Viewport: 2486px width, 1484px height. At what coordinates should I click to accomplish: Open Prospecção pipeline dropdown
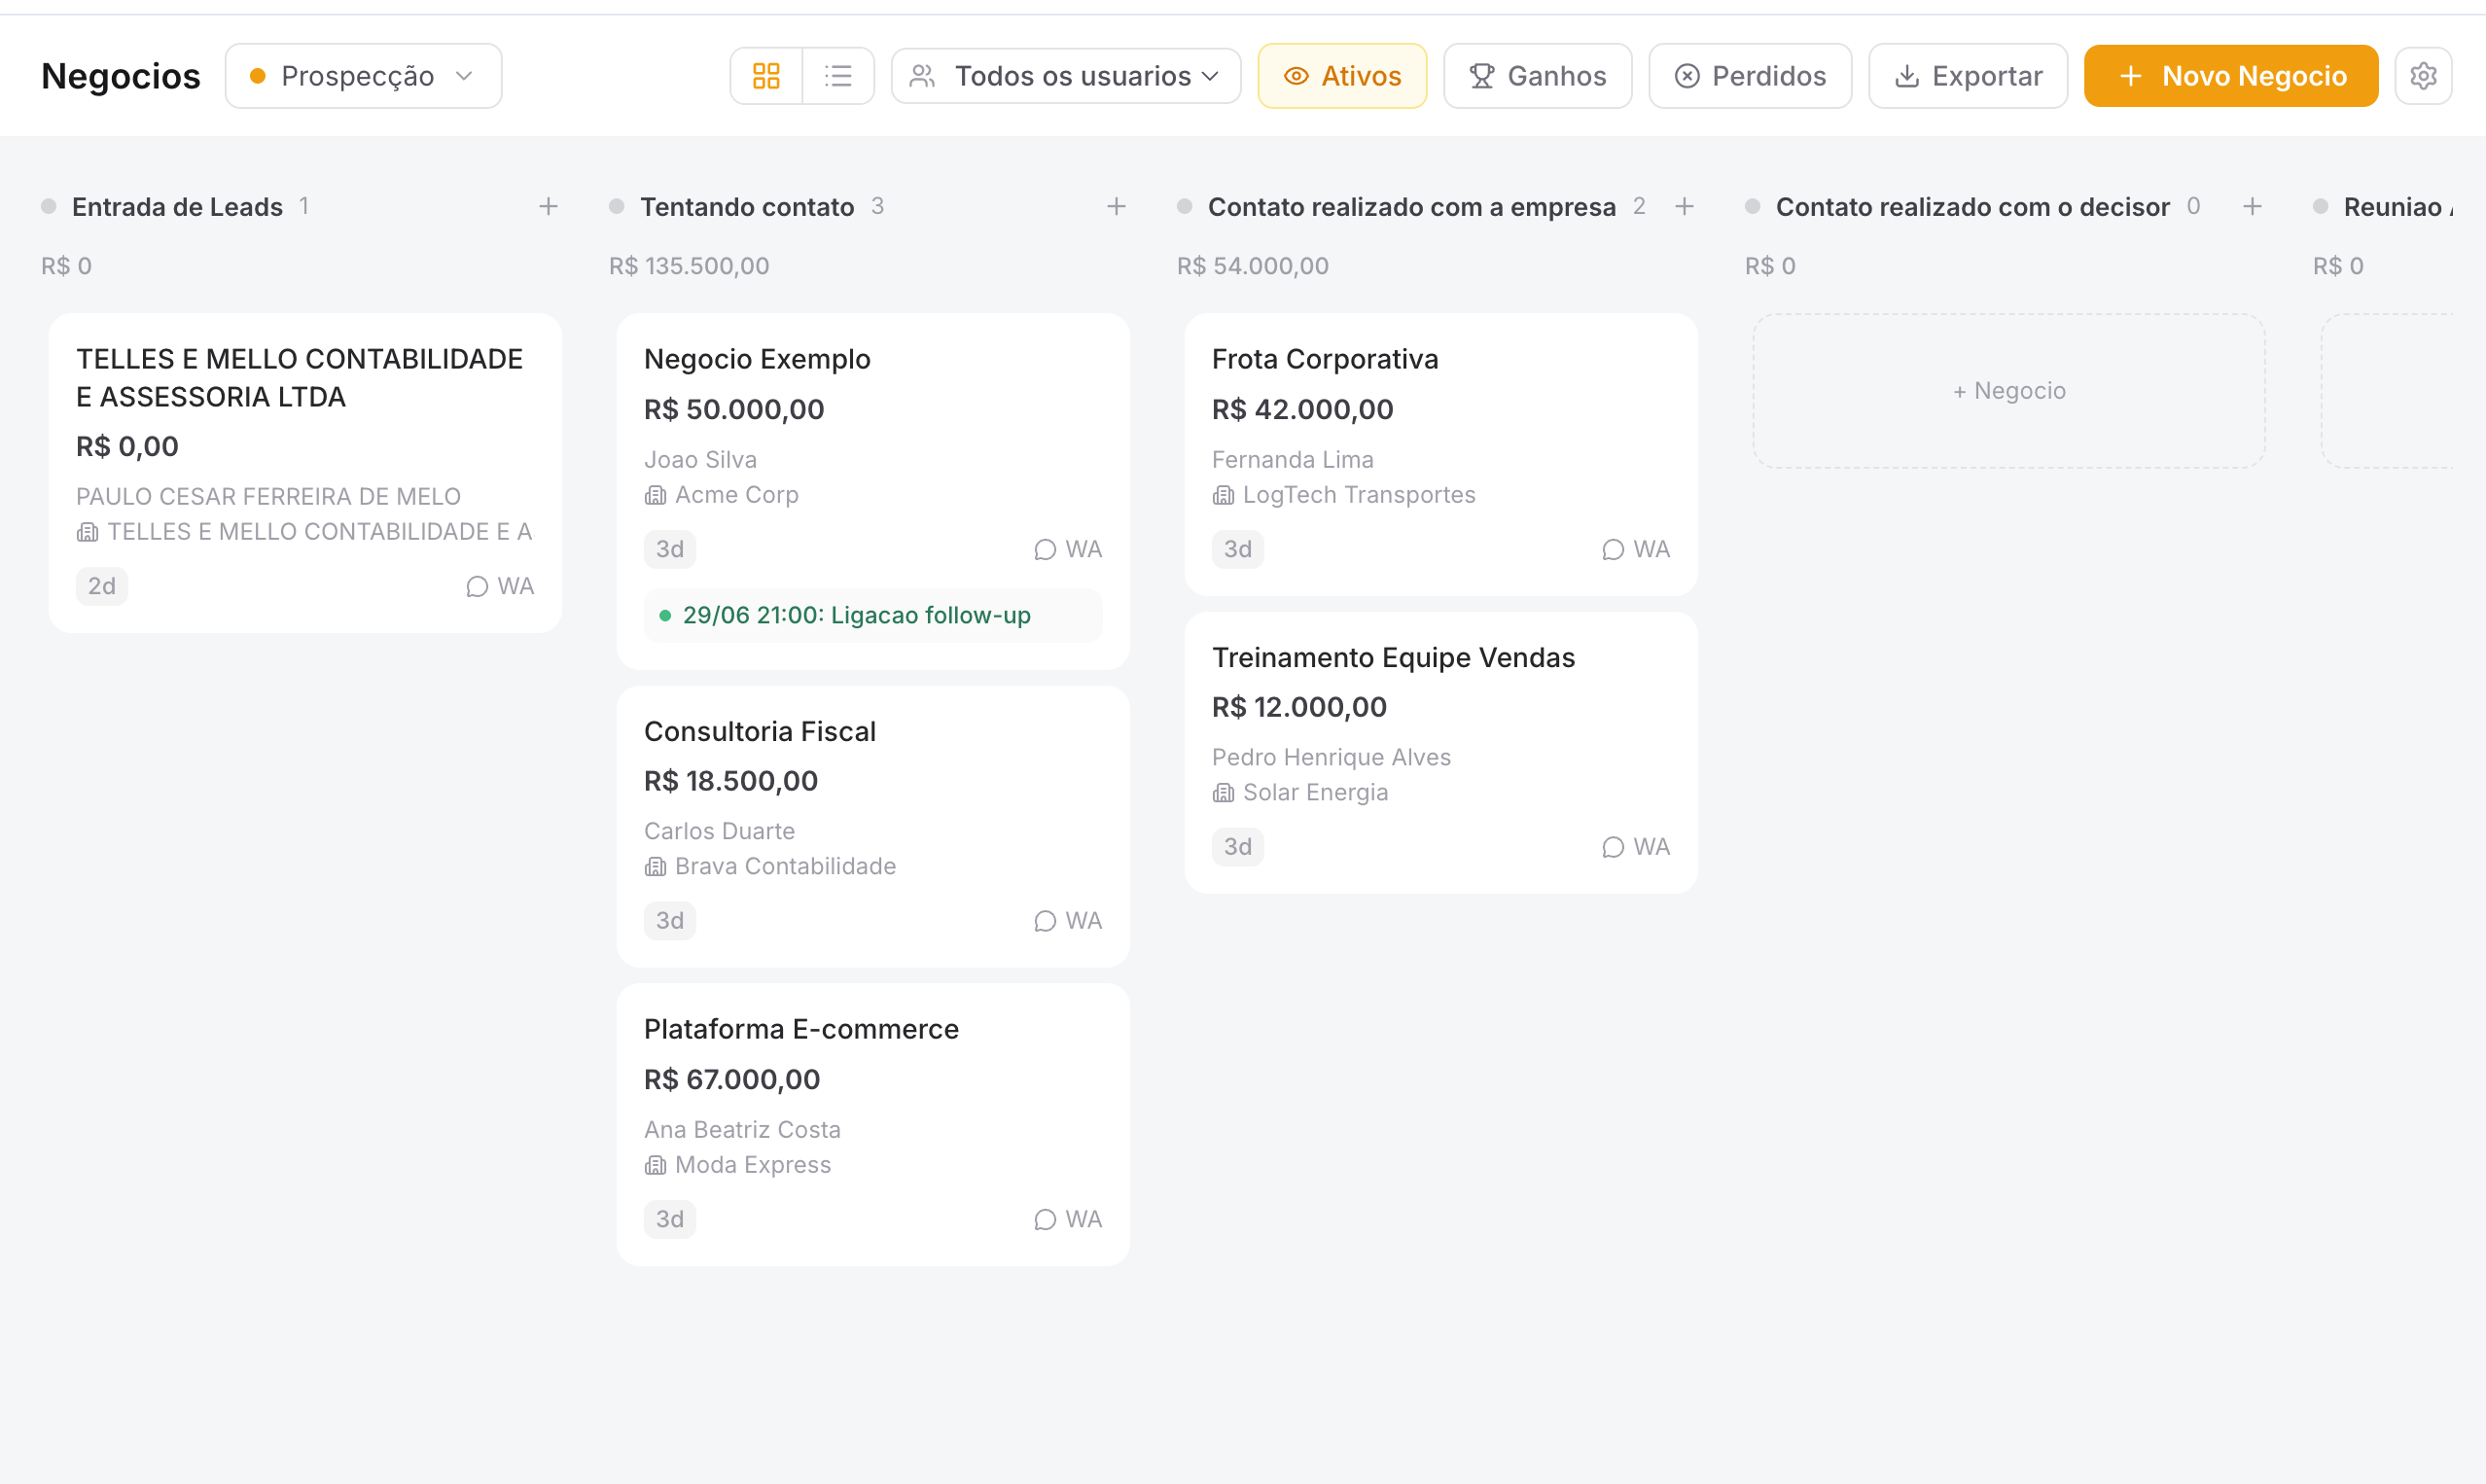pyautogui.click(x=363, y=76)
